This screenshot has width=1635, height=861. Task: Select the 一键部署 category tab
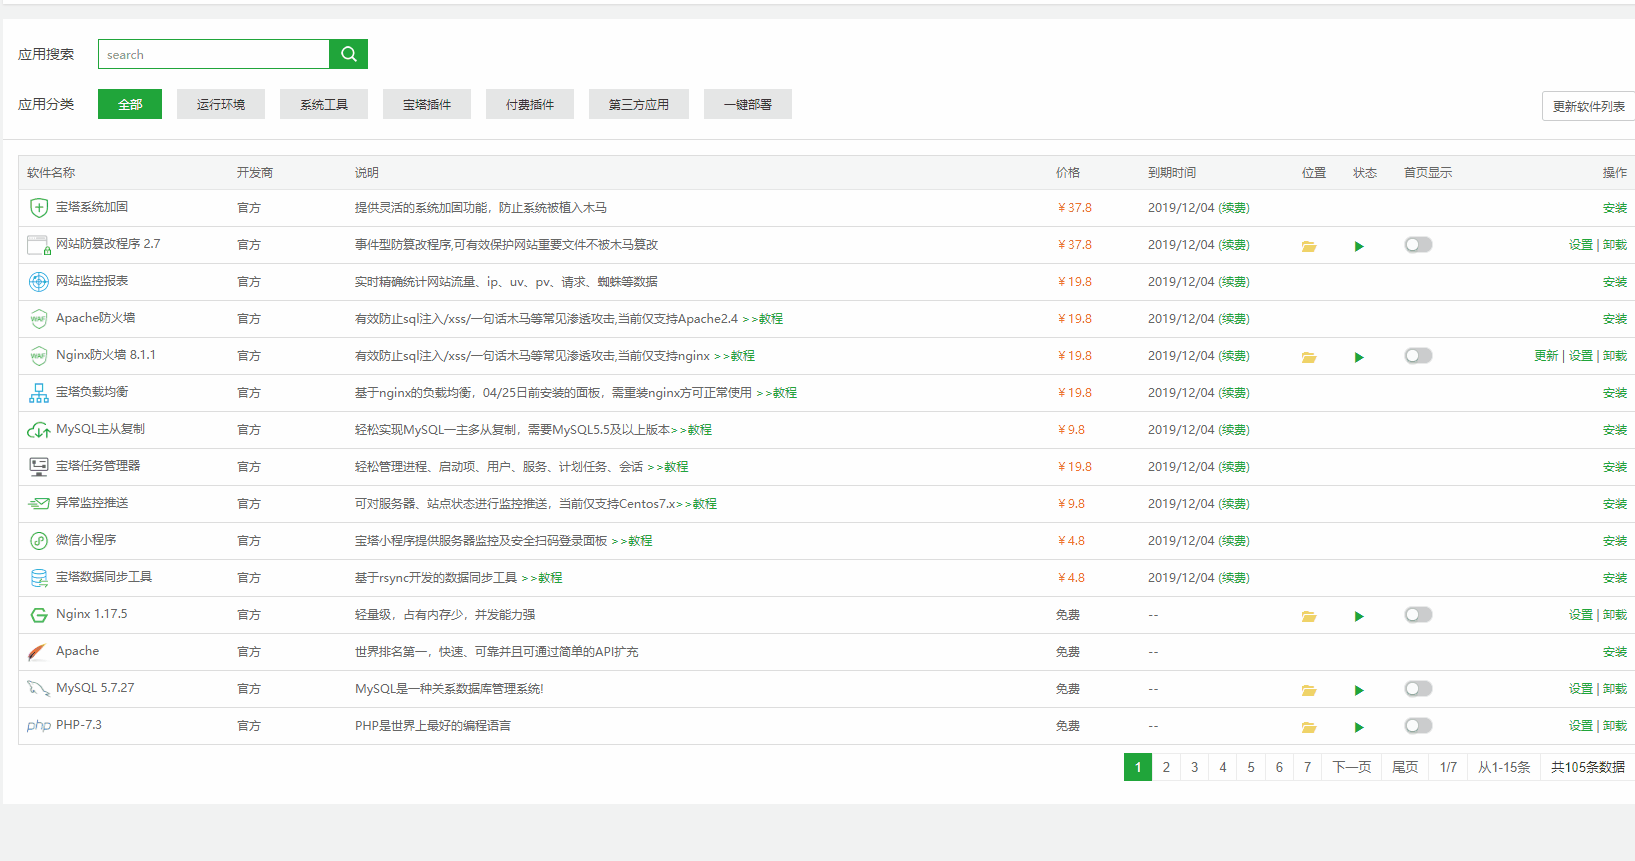tap(748, 104)
